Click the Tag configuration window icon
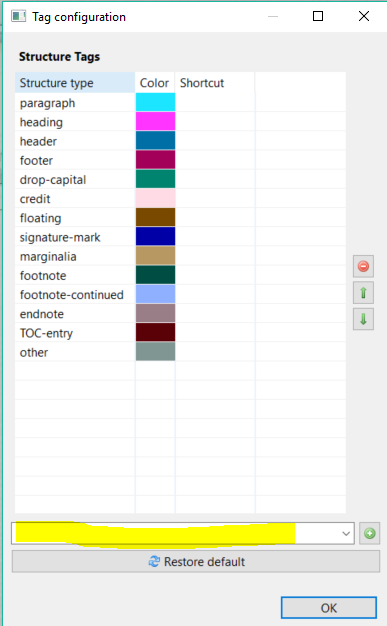Screen dimensions: 387x626 (18, 16)
